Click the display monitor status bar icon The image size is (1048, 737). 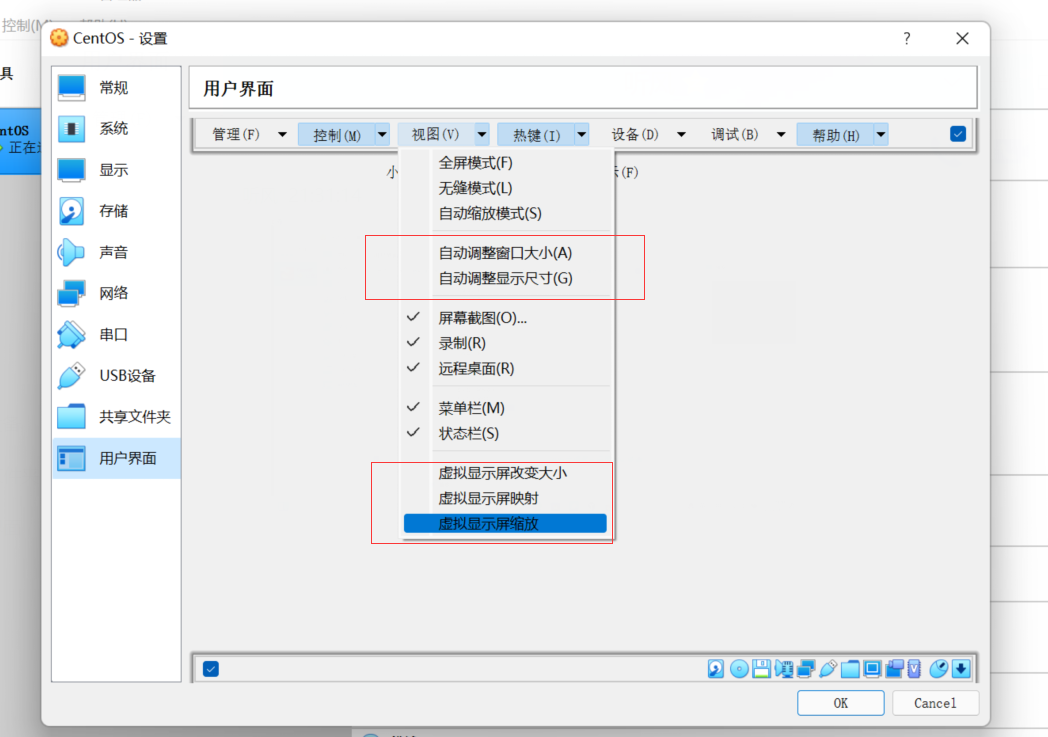872,669
